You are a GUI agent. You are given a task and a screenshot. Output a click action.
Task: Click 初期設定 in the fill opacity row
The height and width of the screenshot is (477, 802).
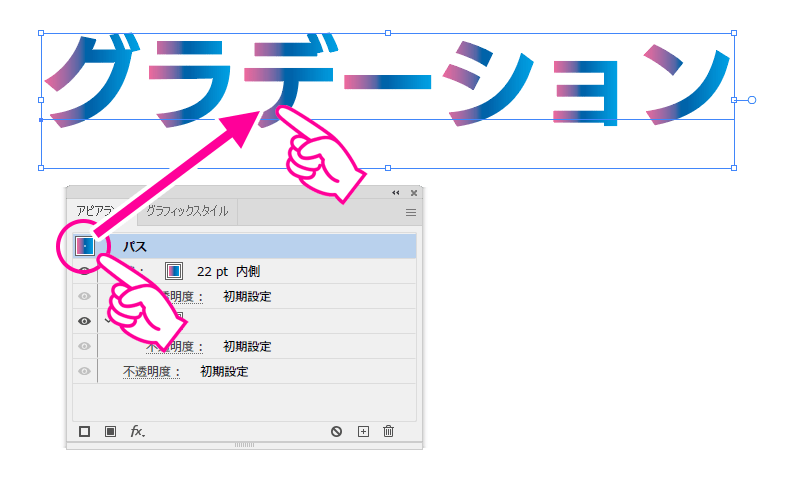247,347
